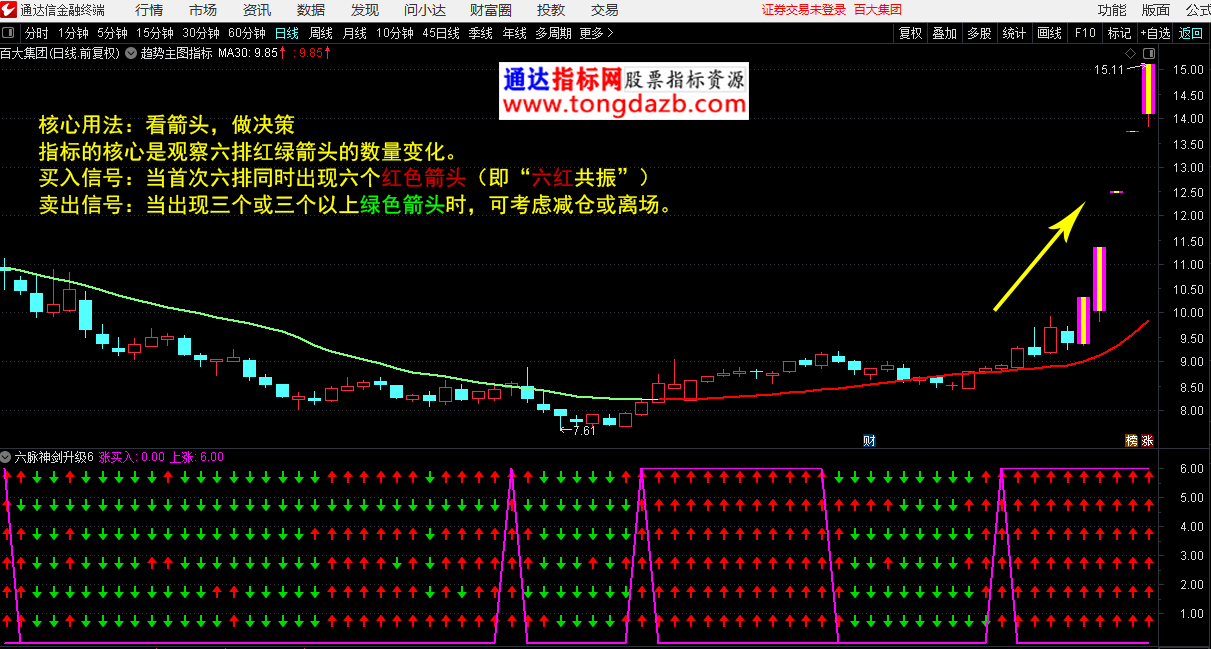Open the 财富圈 menu
The width and height of the screenshot is (1211, 649).
point(491,10)
